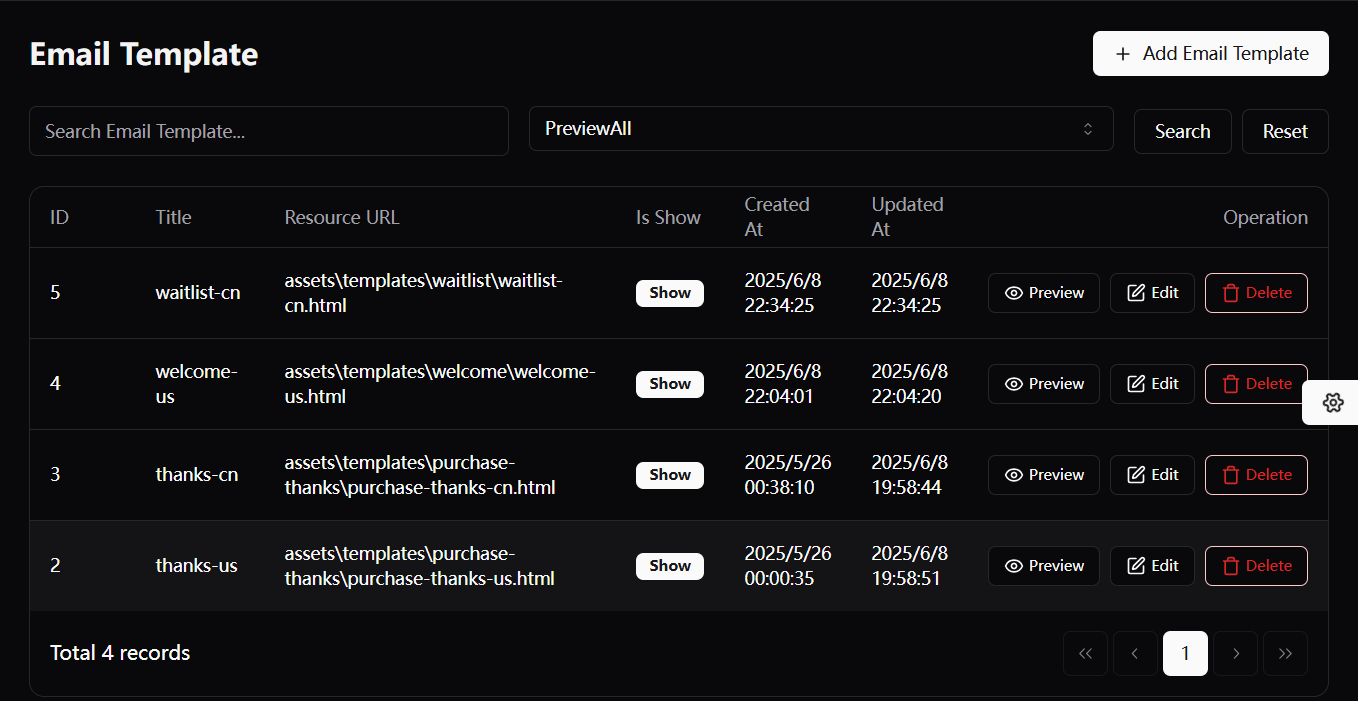The image size is (1358, 701).
Task: Click created date 2025/5/26 00:00:35
Action: pos(788,566)
